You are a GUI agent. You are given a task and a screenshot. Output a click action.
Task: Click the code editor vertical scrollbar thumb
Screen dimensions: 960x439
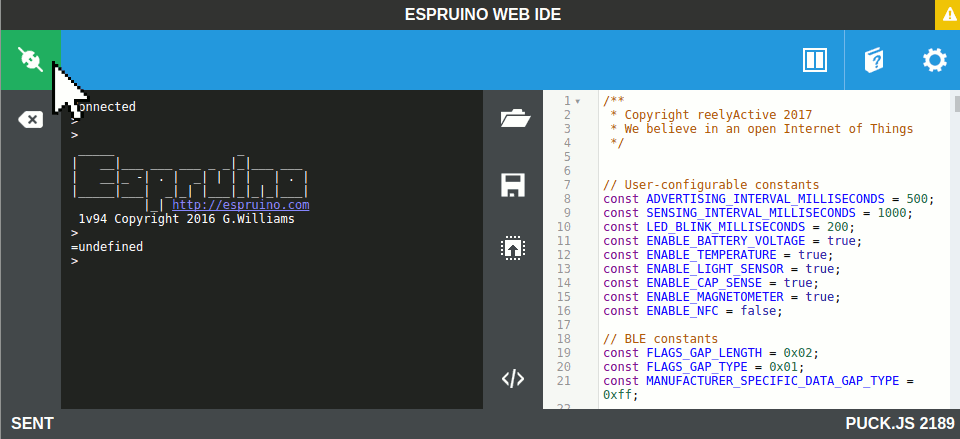click(957, 103)
